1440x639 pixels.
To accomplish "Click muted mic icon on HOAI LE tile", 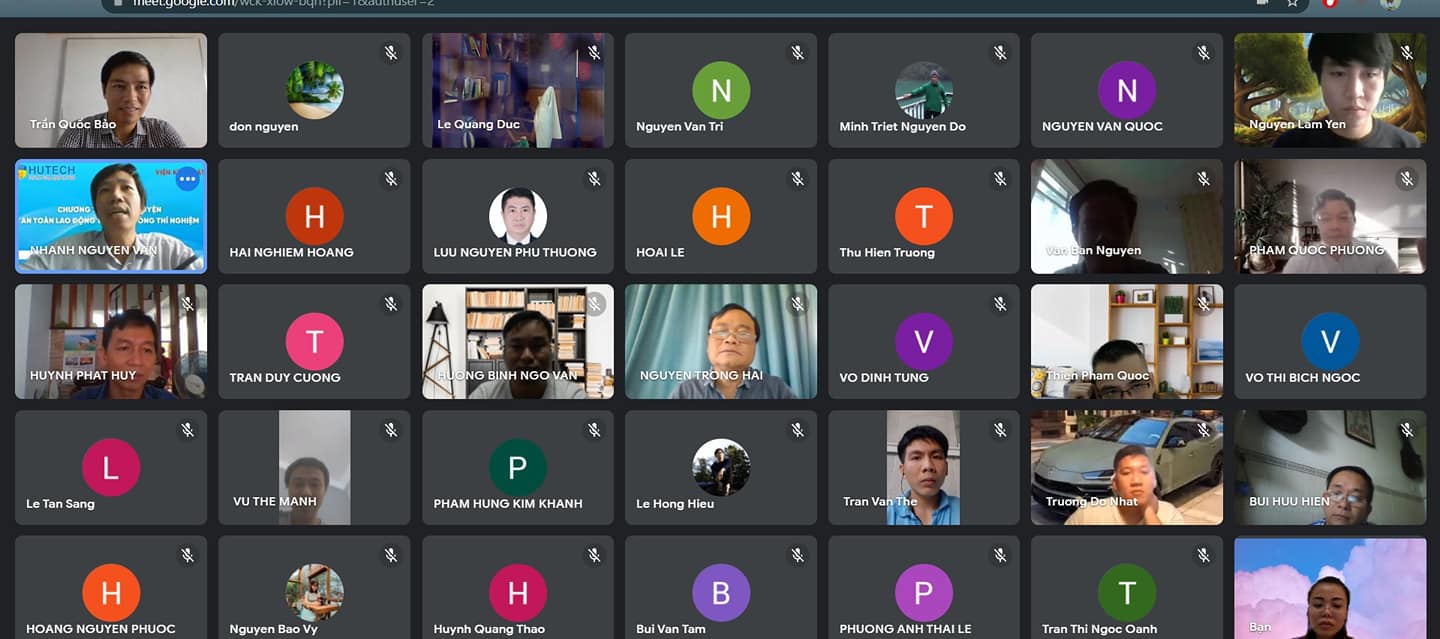I will coord(797,179).
